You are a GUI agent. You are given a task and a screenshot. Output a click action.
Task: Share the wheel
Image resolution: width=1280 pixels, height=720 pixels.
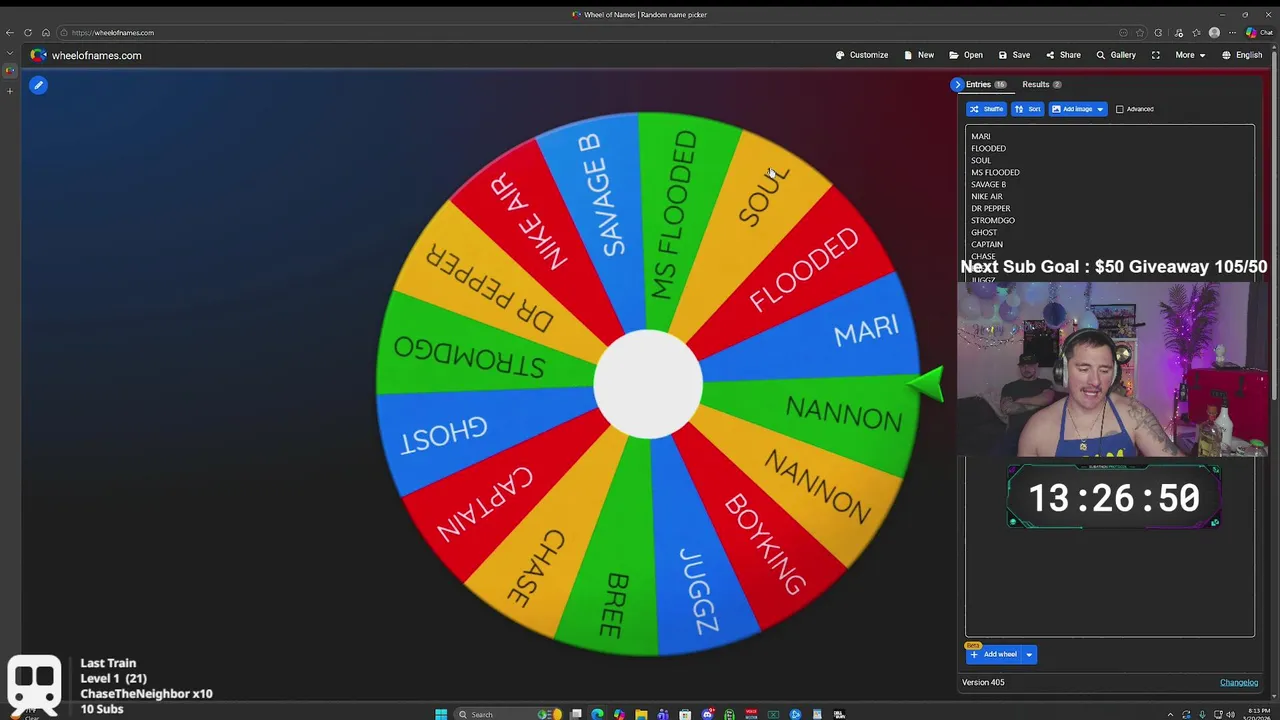pyautogui.click(x=1063, y=55)
